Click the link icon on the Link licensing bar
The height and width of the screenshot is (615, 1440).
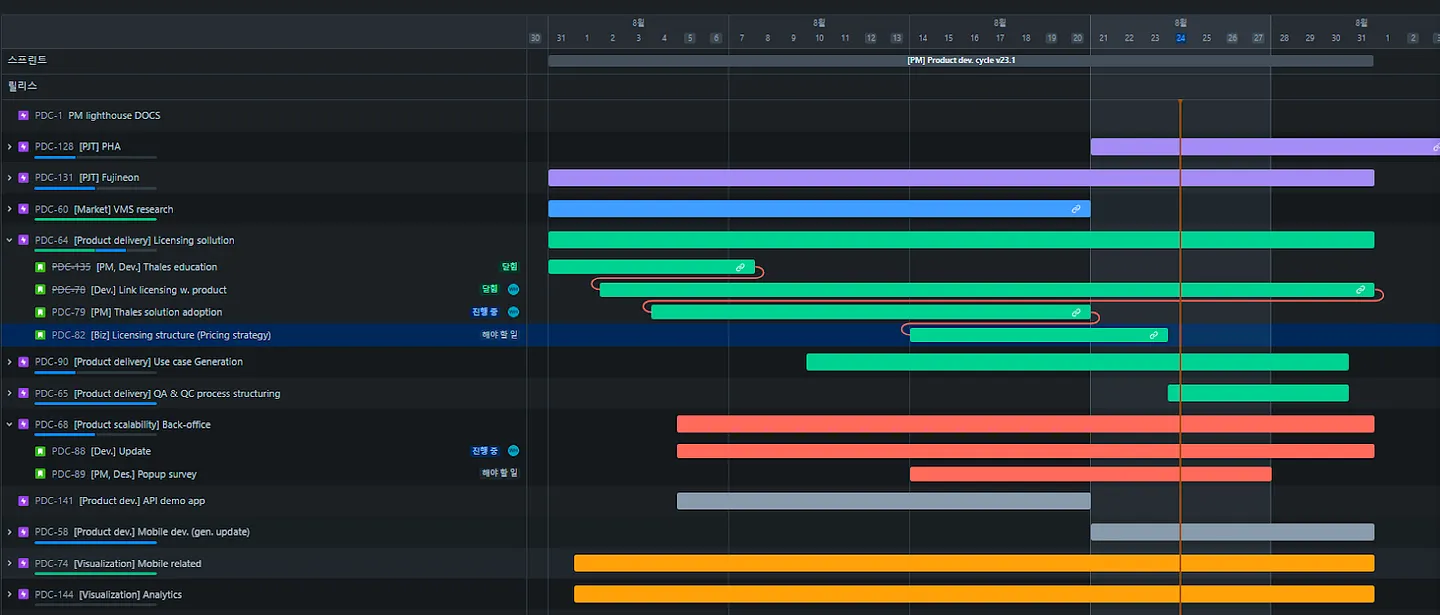pyautogui.click(x=1360, y=290)
